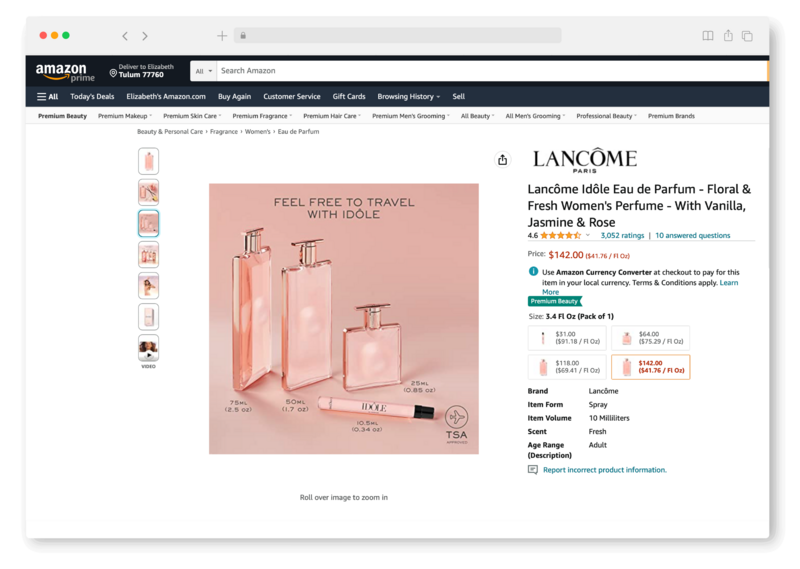Click the Amazon Prime logo

[x=65, y=72]
